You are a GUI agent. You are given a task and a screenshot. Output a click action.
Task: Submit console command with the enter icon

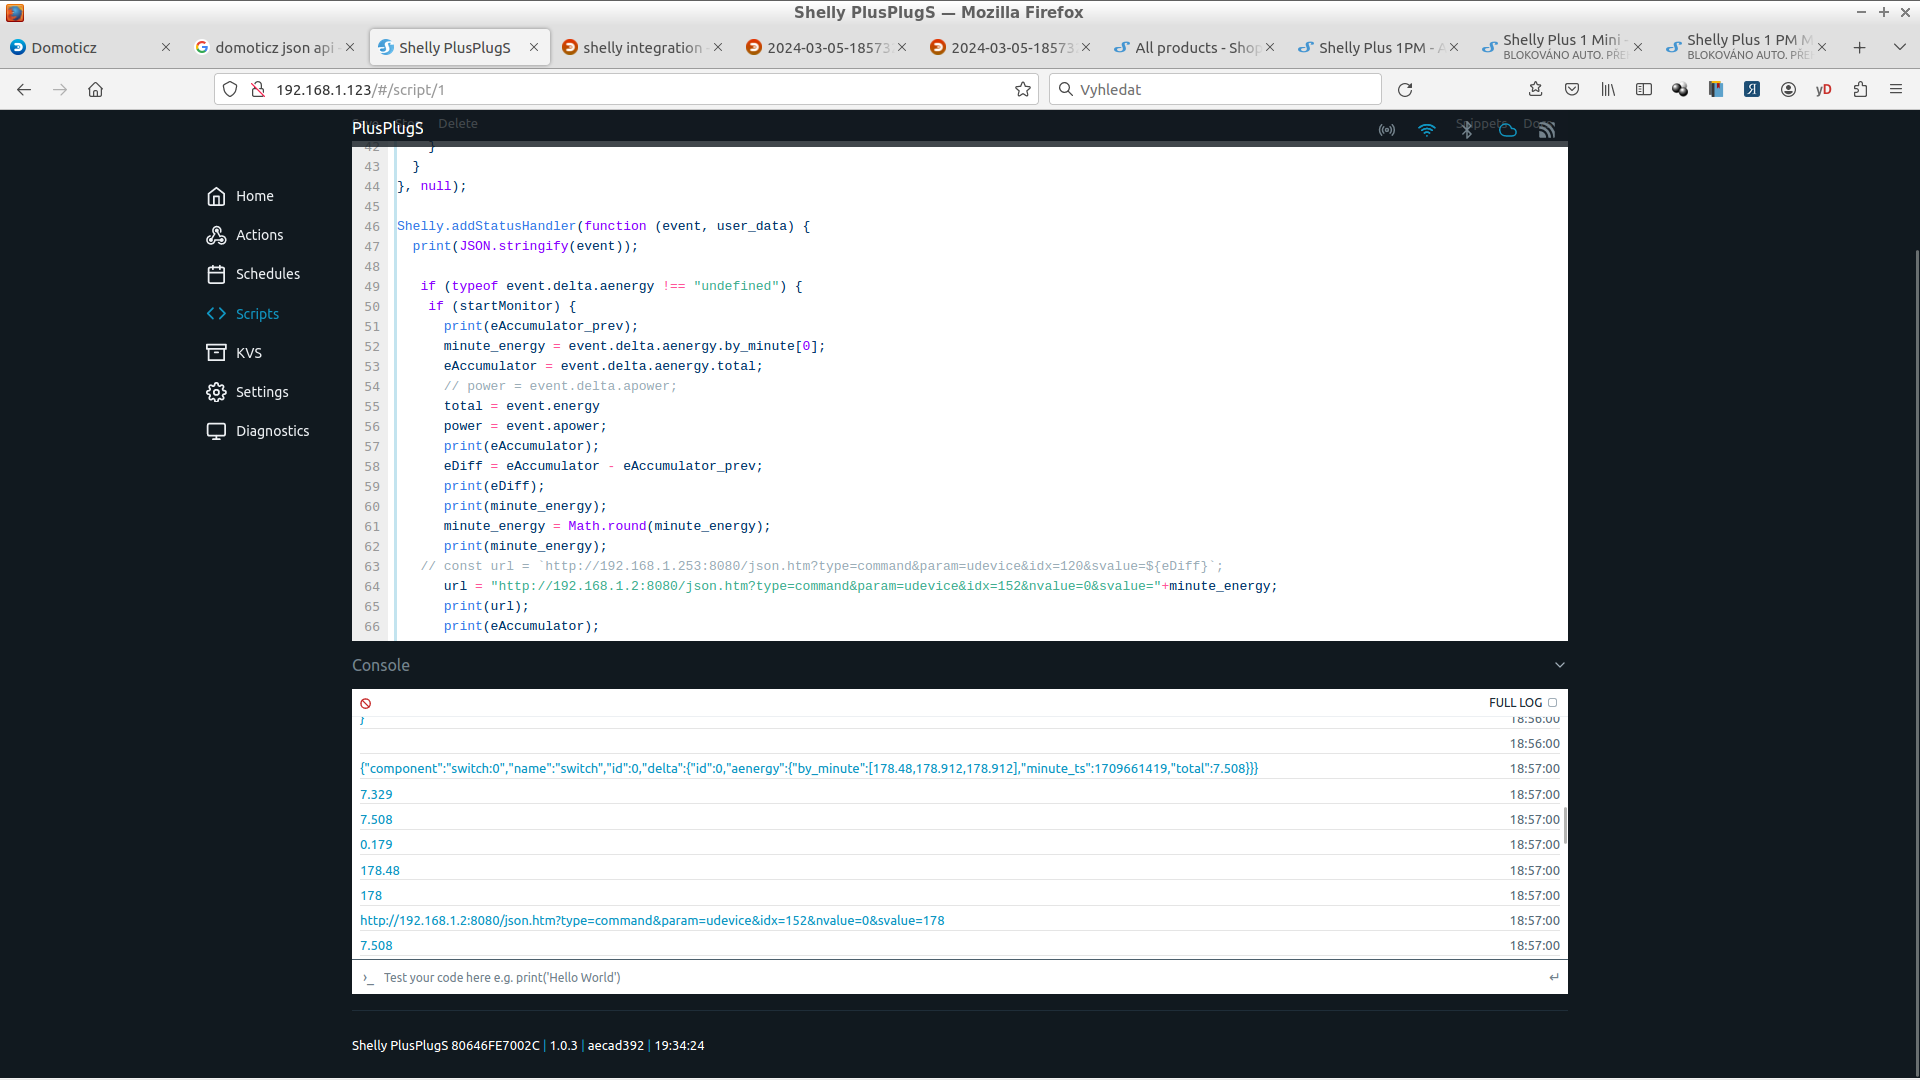[x=1554, y=978]
